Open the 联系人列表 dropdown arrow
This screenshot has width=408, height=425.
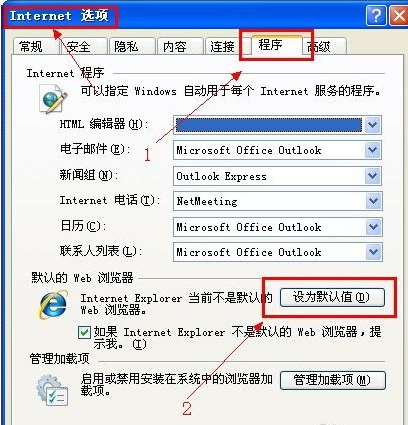pyautogui.click(x=373, y=252)
